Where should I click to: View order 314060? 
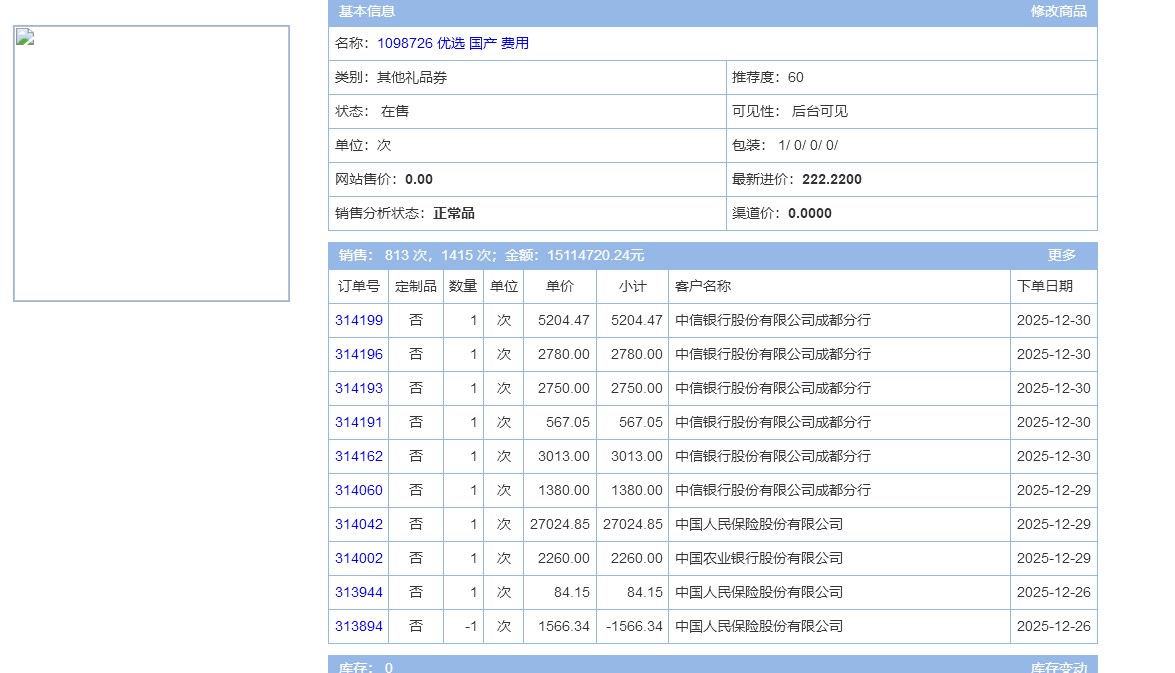click(359, 491)
